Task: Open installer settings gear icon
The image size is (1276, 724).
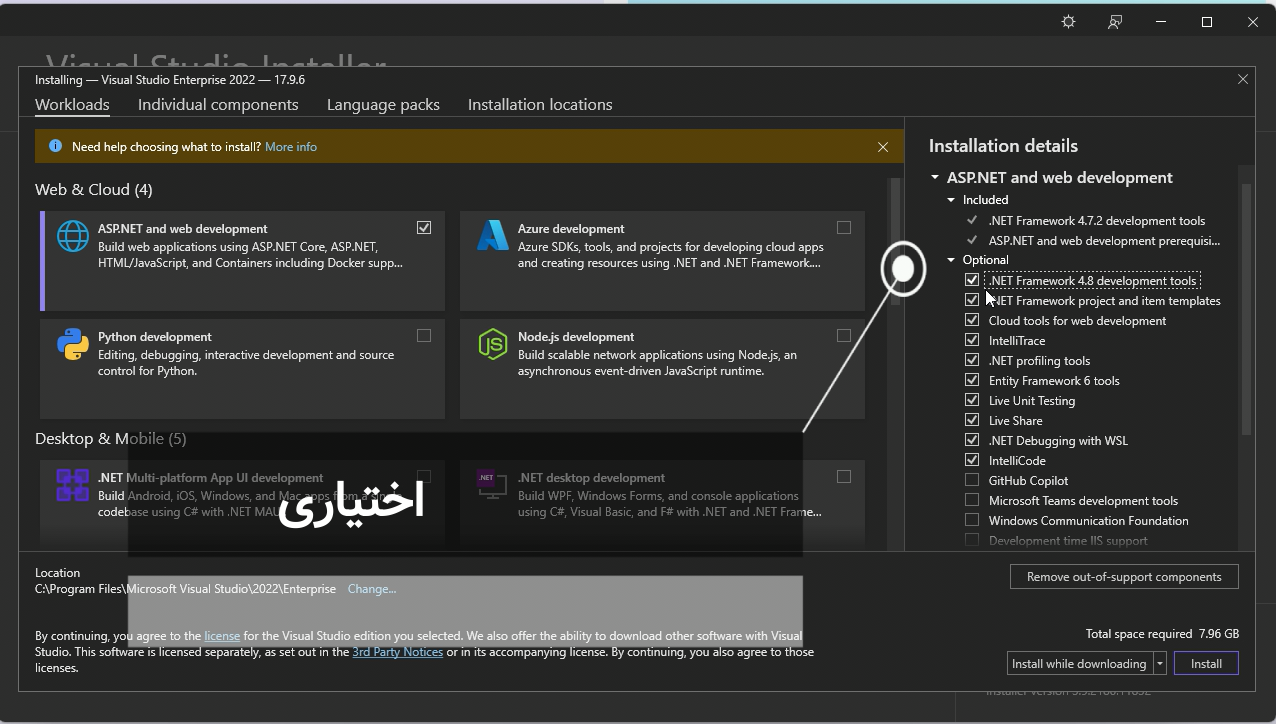Action: click(1068, 22)
